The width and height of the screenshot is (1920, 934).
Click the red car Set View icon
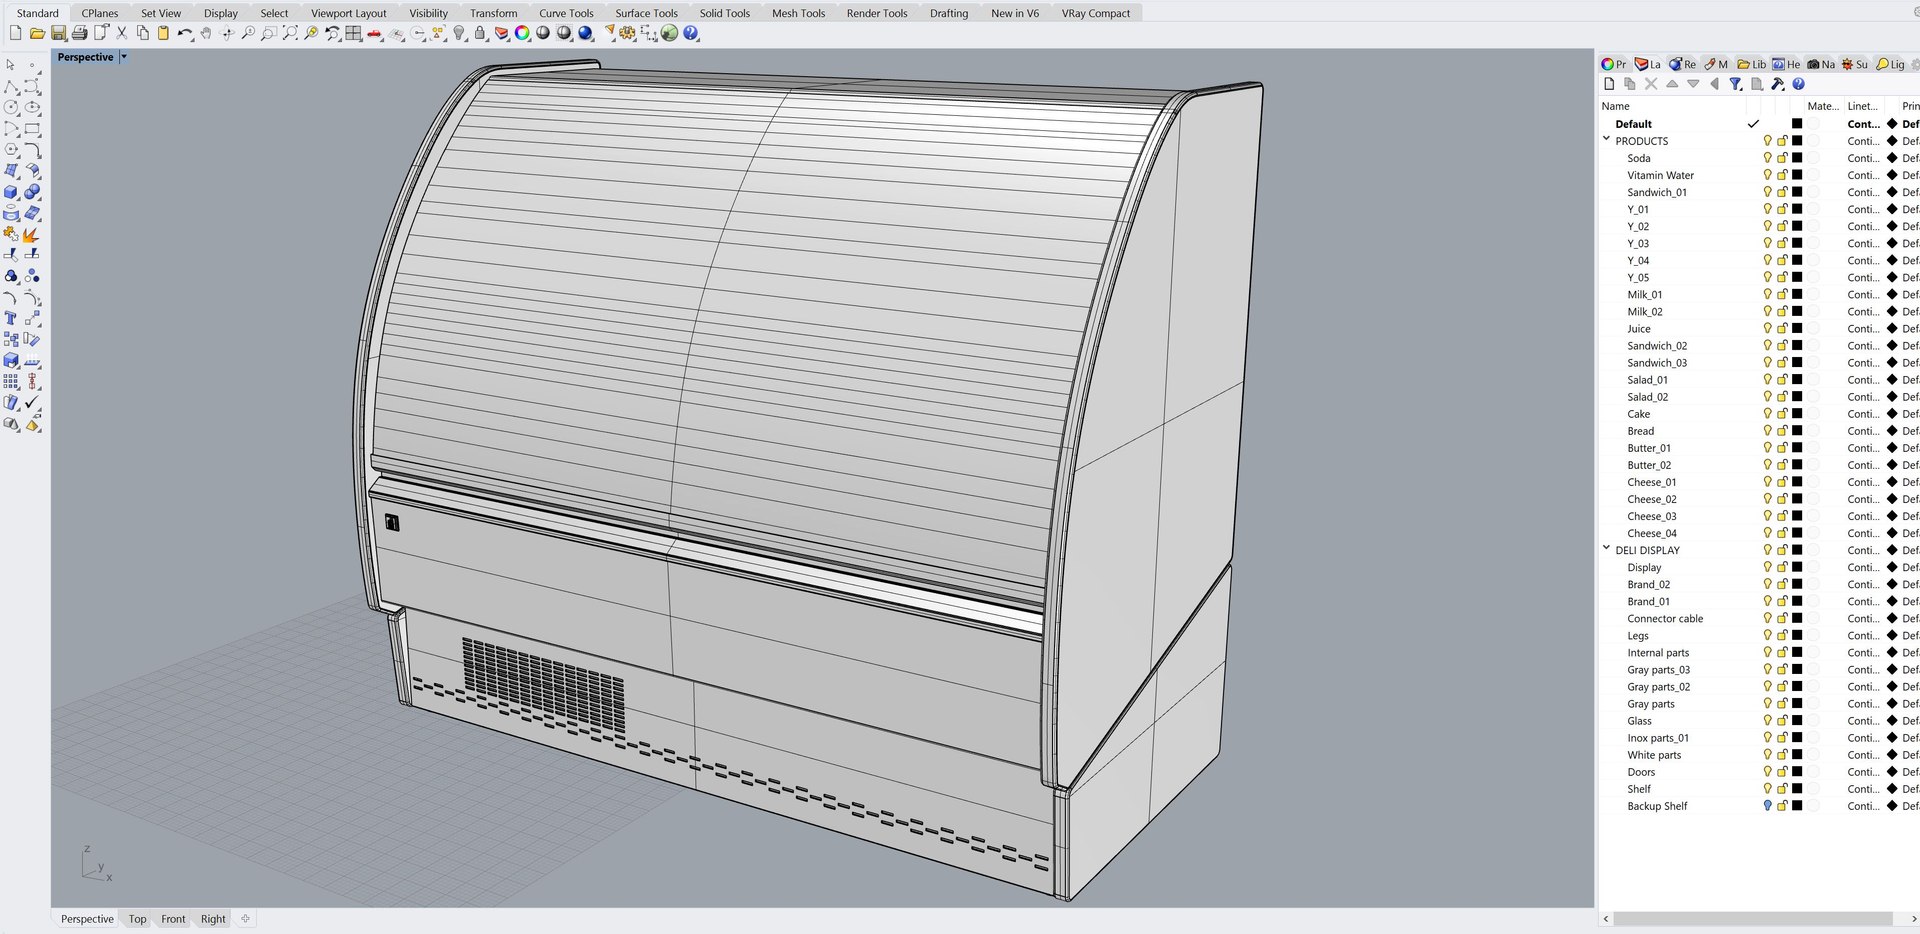374,33
